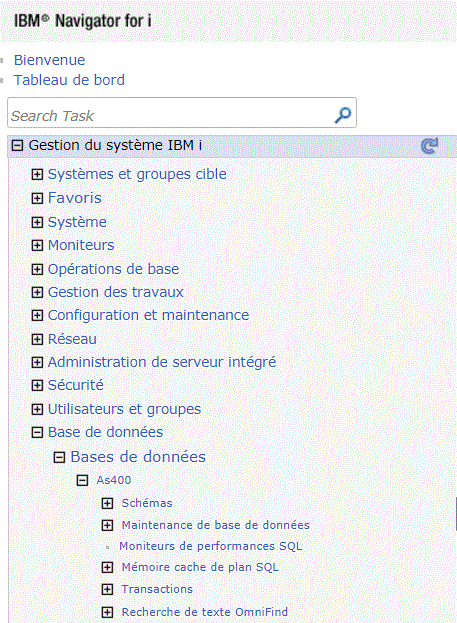Click the search magnifier icon
This screenshot has width=457, height=623.
(x=343, y=115)
